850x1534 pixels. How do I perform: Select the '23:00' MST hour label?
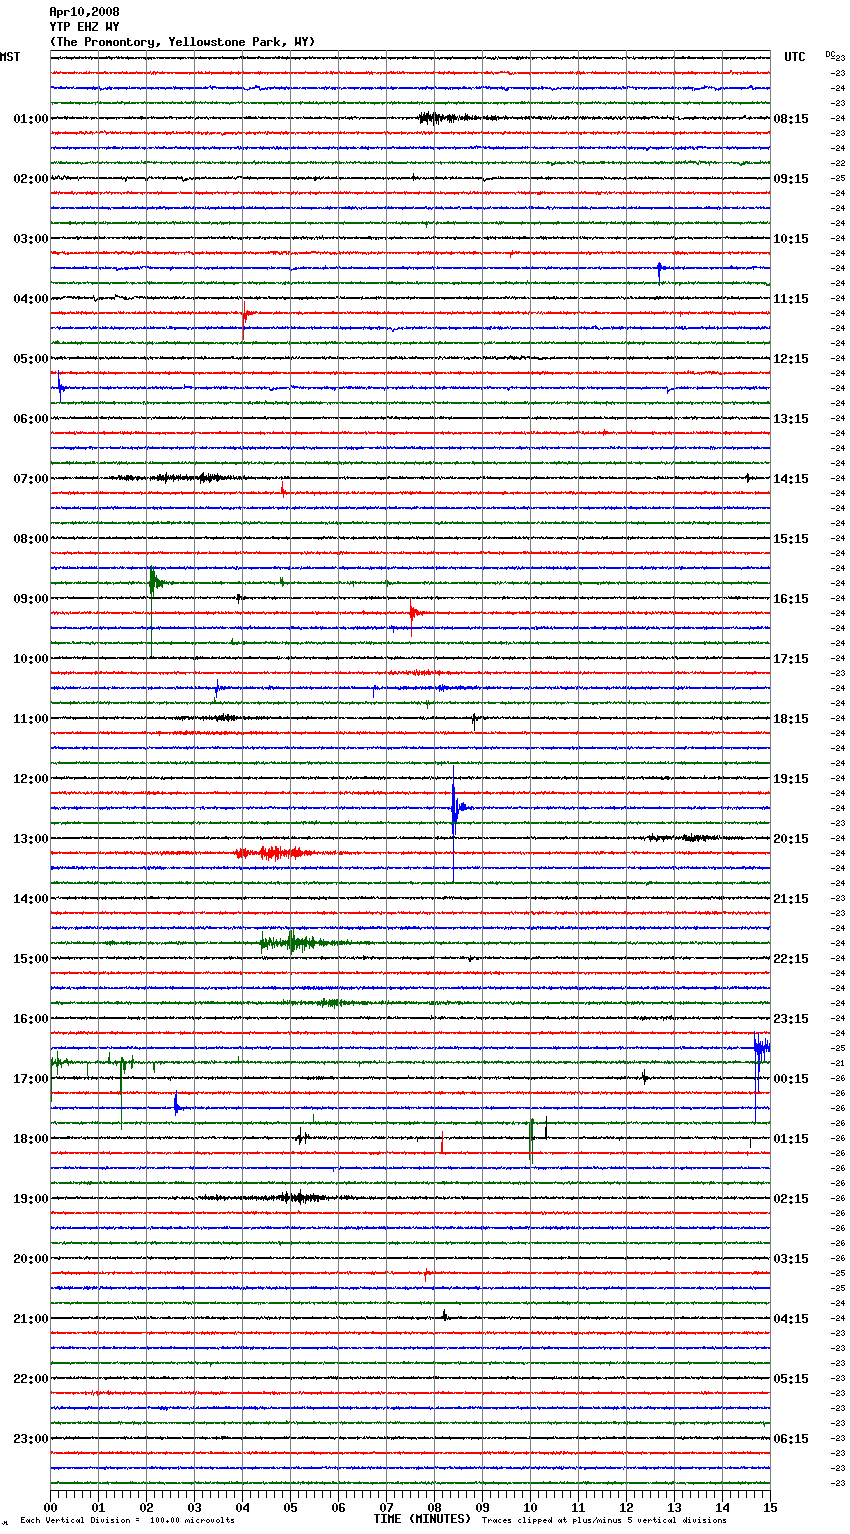pyautogui.click(x=31, y=1439)
